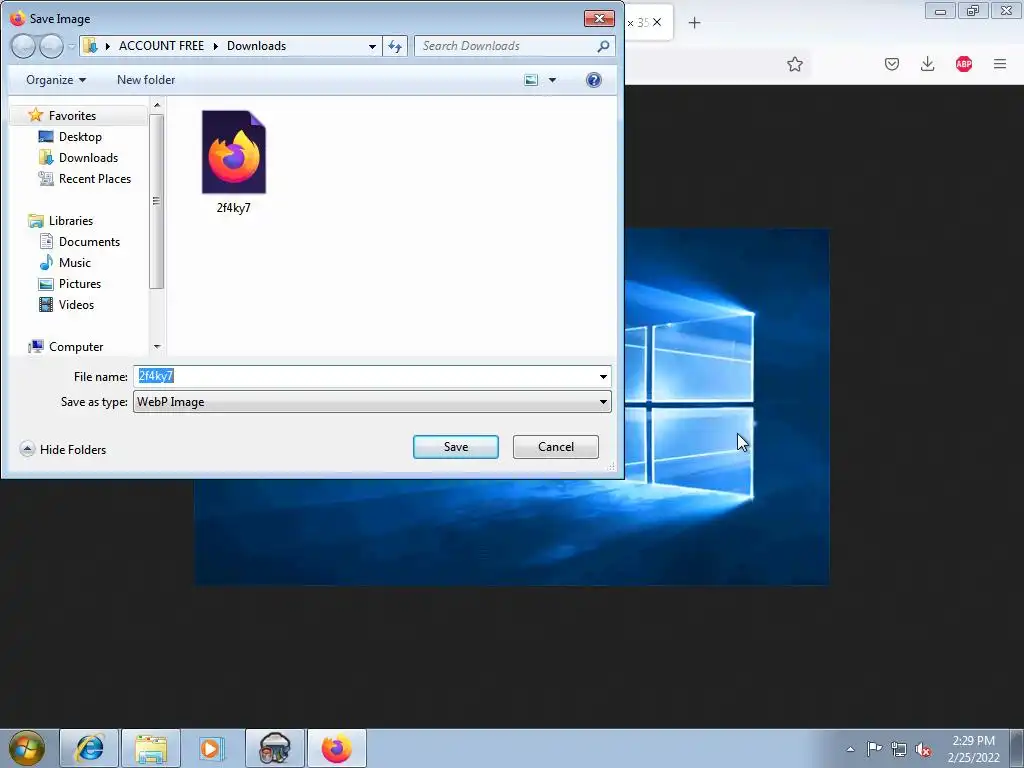Open Documents library

pyautogui.click(x=89, y=242)
